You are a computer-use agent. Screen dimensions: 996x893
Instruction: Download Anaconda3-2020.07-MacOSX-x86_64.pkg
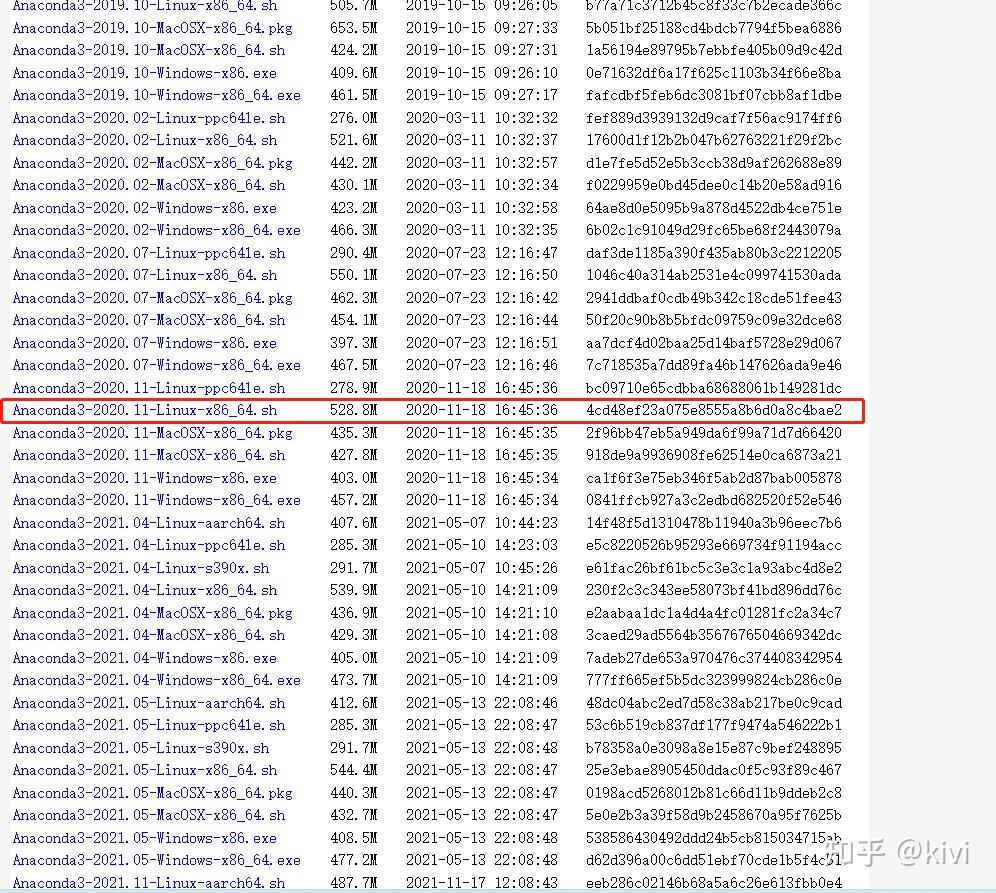pyautogui.click(x=152, y=298)
